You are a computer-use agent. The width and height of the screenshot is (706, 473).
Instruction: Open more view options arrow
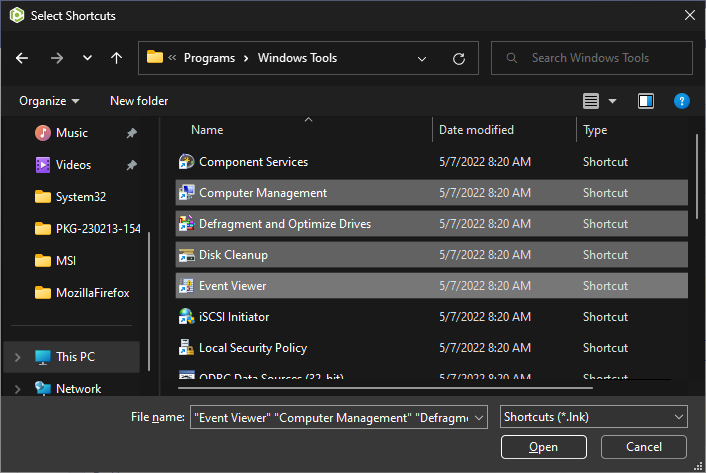[x=612, y=101]
